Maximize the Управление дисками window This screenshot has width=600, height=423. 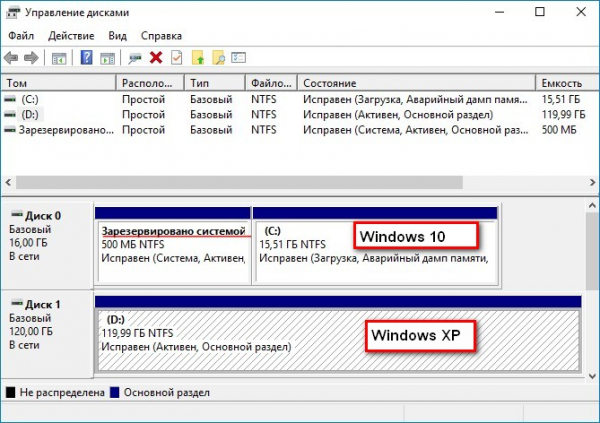click(540, 12)
